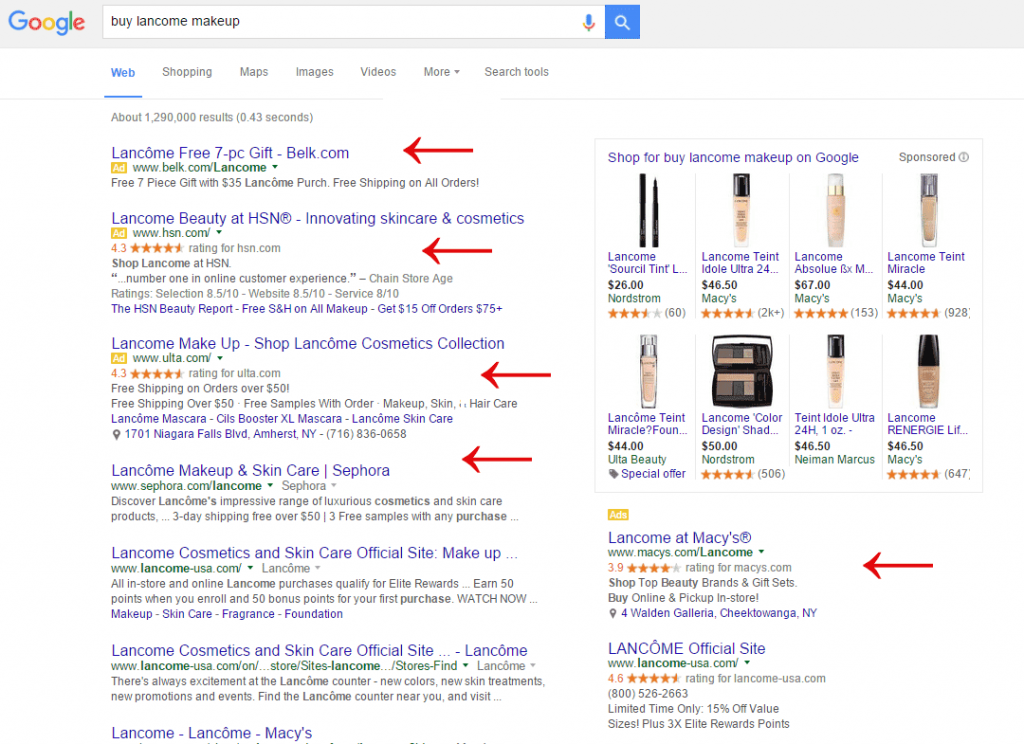The width and height of the screenshot is (1024, 744).
Task: Click 4 Walden Galleria, Cheektowaga, NY address
Action: [x=718, y=613]
